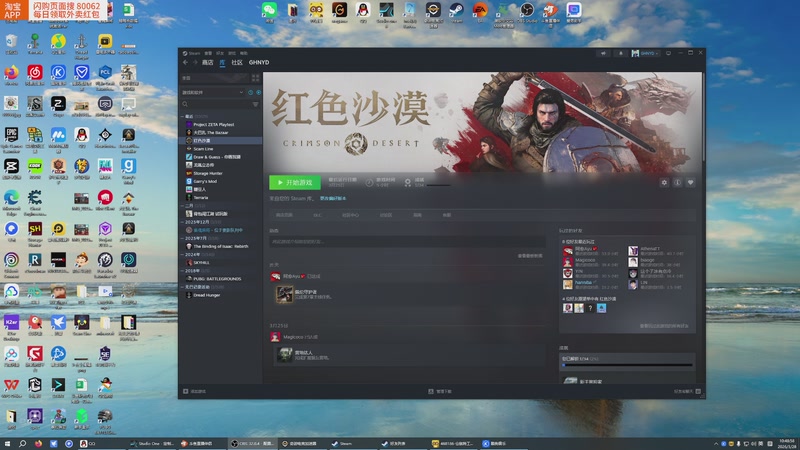The height and width of the screenshot is (450, 800).
Task: Open the Epic Games Launcher desktop shortcut
Action: coord(11,139)
